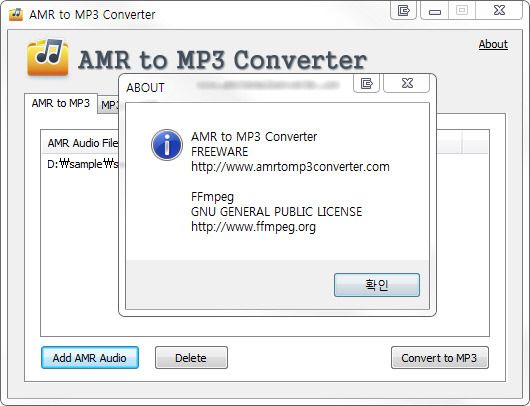Close the AMR to MP3 Converter main window
The height and width of the screenshot is (406, 530).
499,11
